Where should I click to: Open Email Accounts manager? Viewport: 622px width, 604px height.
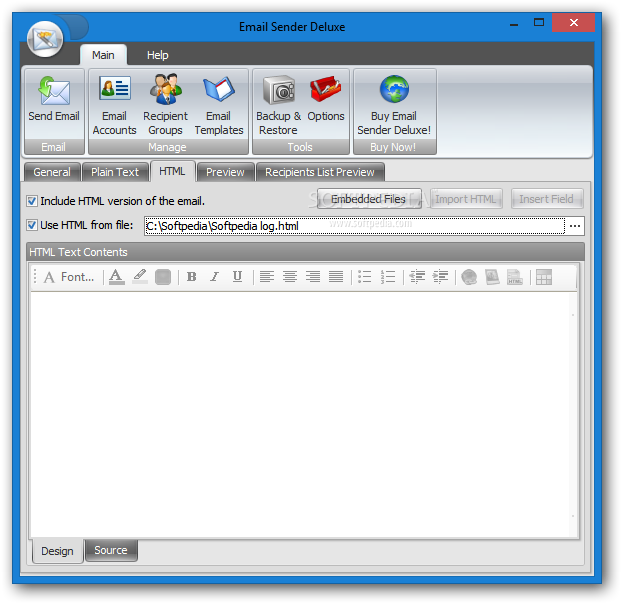[114, 105]
